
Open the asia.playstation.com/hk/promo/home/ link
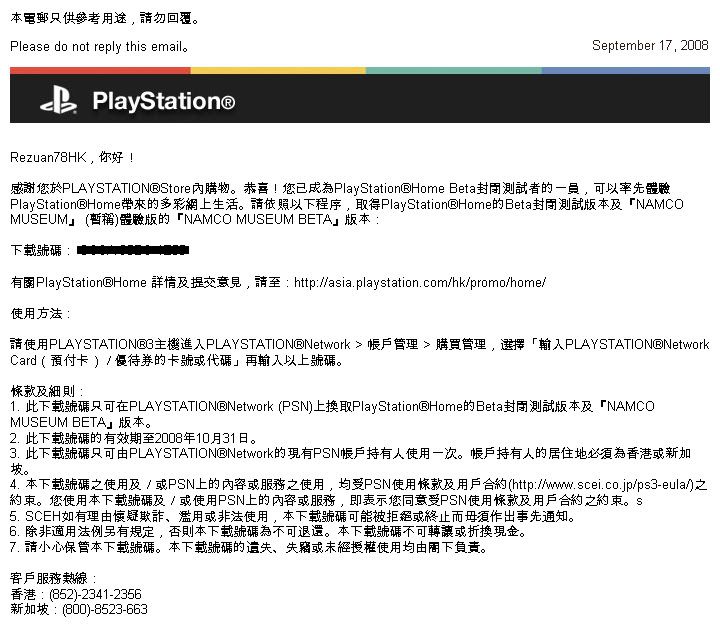[420, 282]
